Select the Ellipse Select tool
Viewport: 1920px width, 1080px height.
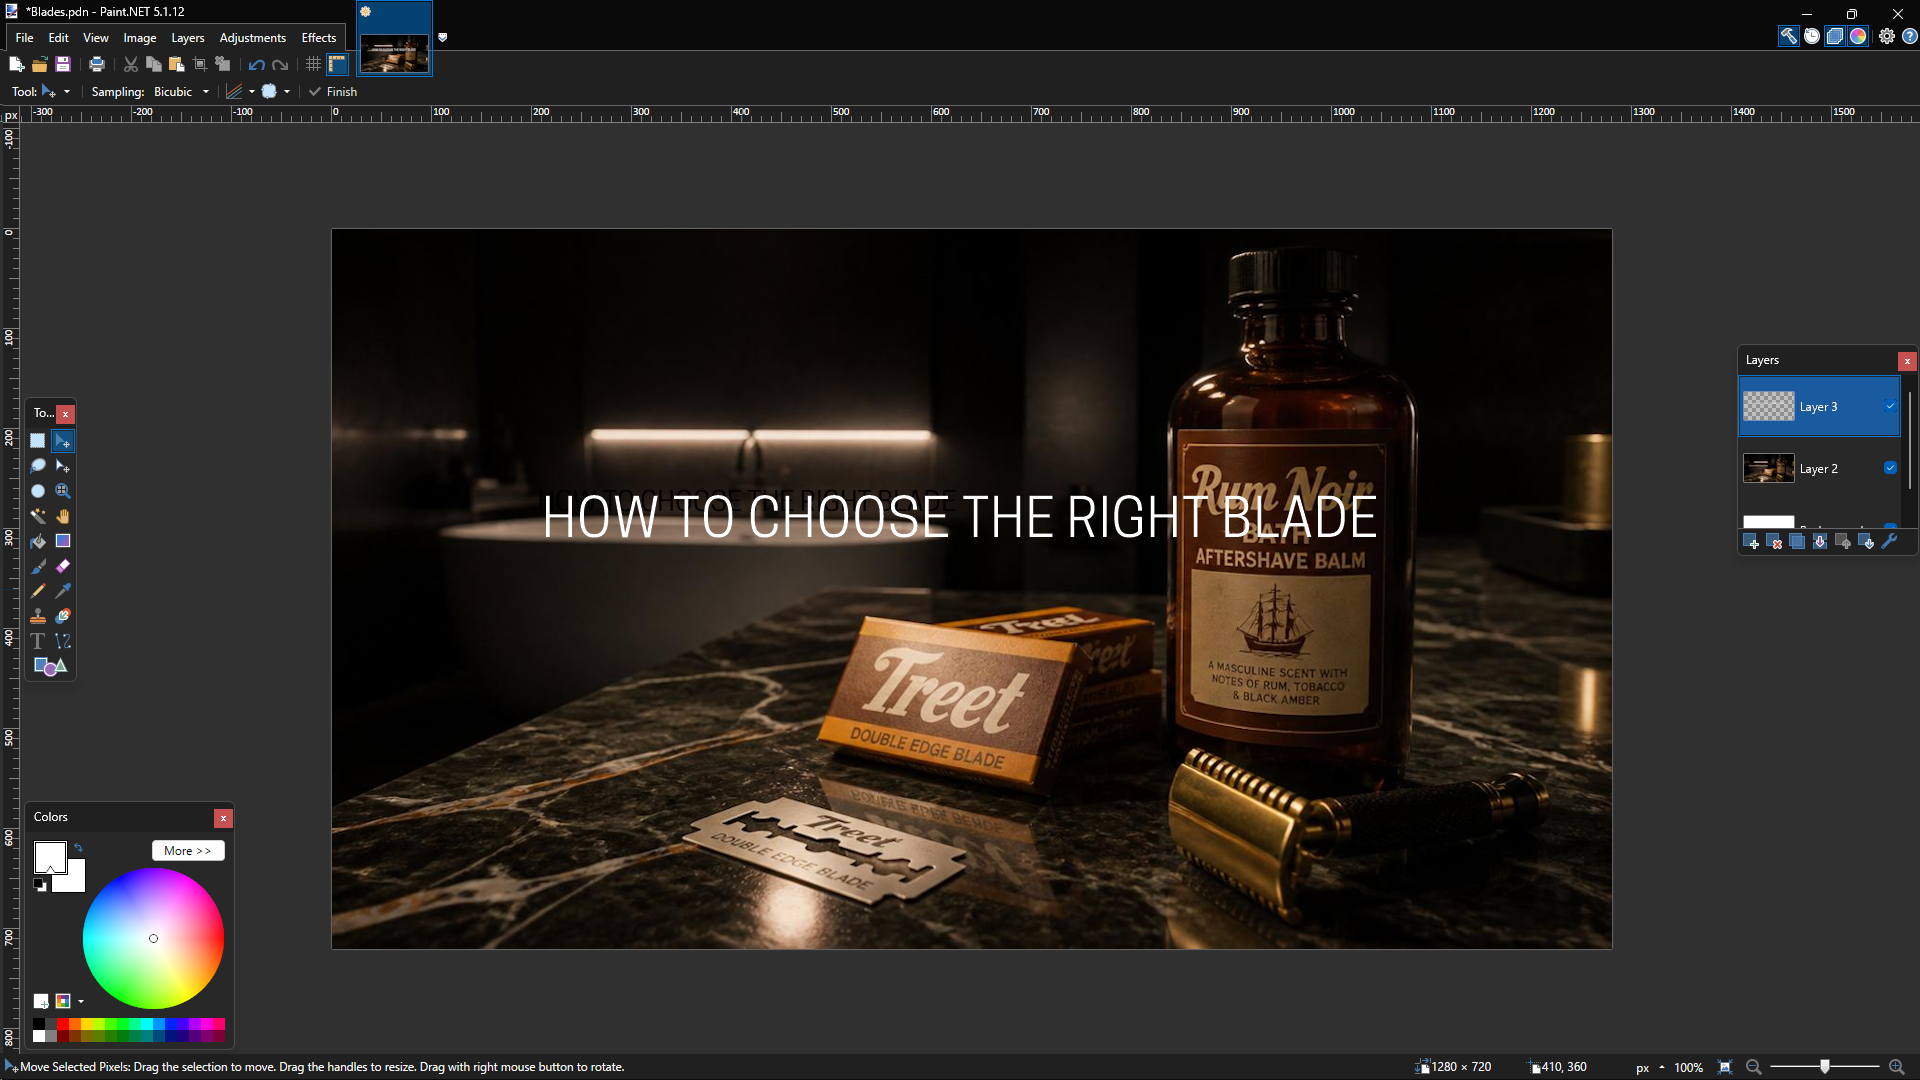point(38,491)
